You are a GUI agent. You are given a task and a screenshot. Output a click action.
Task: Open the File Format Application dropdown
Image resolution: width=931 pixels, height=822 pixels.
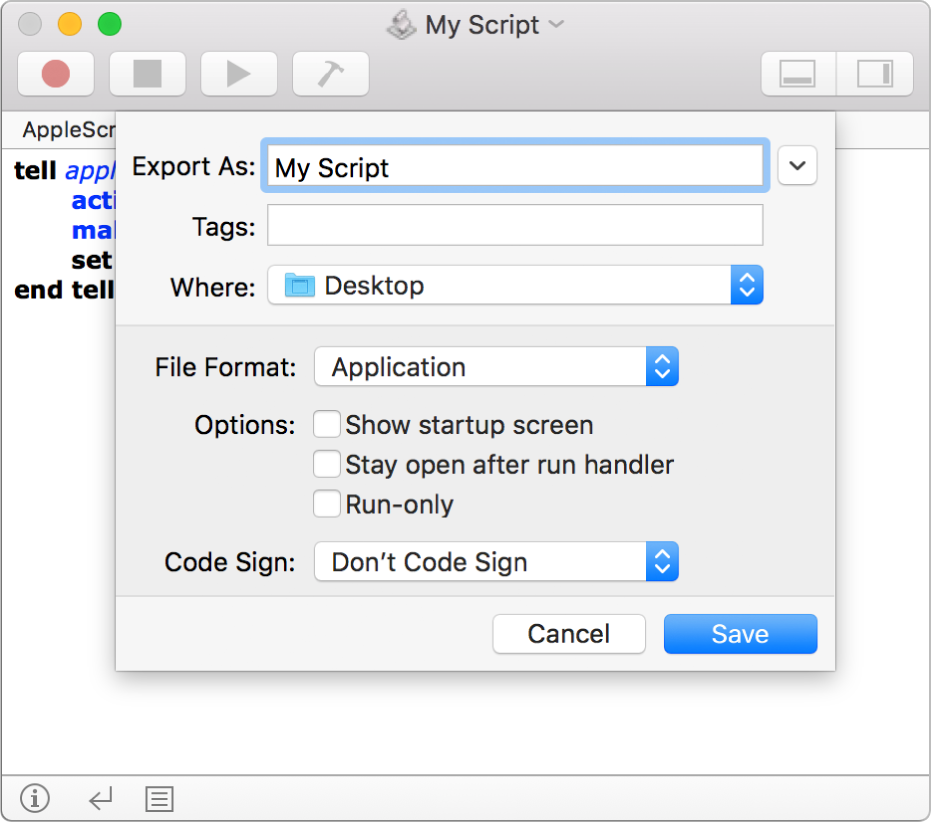coord(496,367)
